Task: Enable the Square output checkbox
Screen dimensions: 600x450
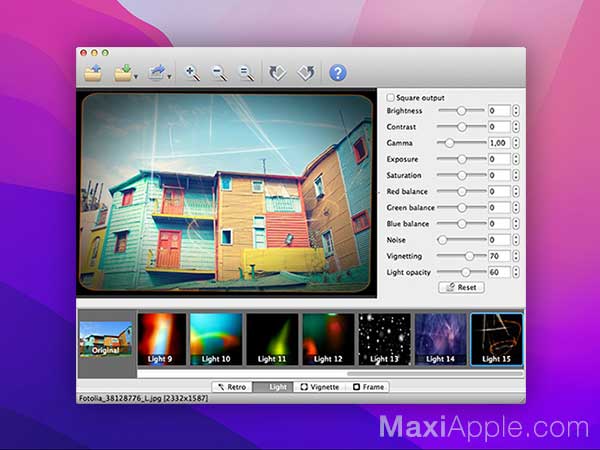Action: click(390, 98)
